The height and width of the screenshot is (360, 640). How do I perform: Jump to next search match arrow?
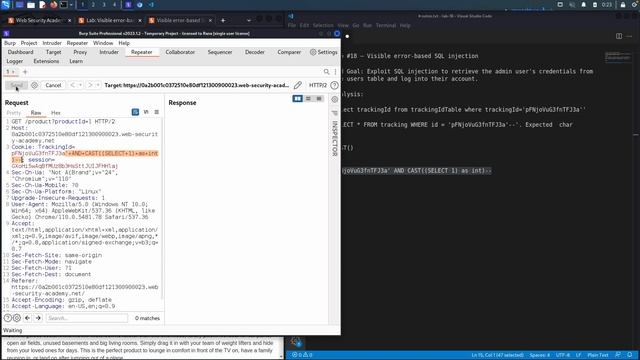point(38,318)
